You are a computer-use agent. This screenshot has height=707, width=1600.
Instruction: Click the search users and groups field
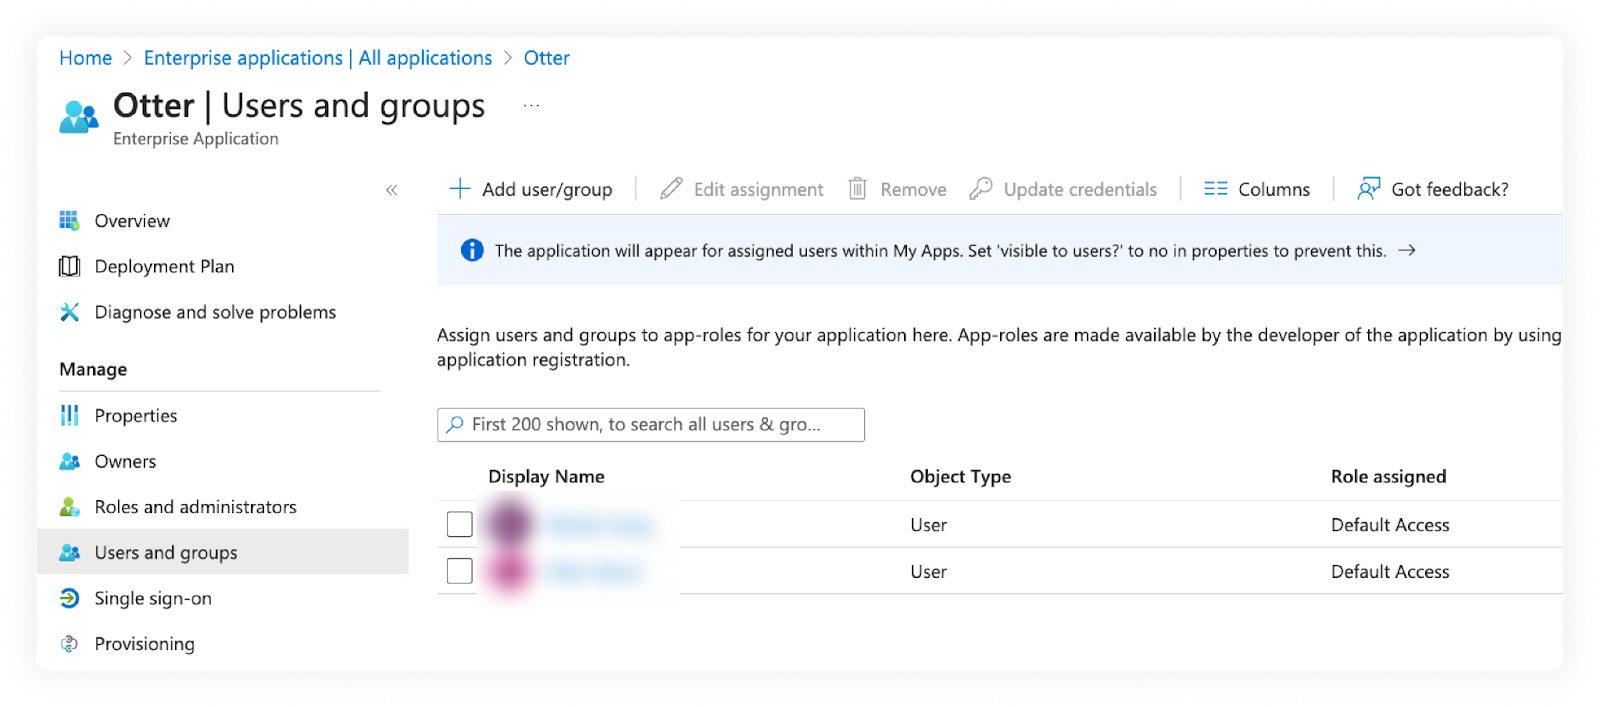(651, 424)
